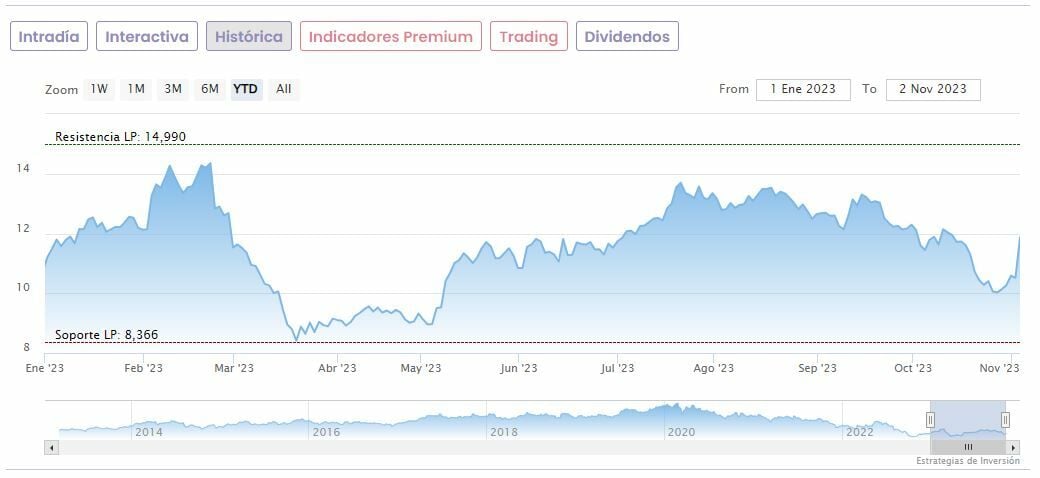
Task: Show the Dividendos tab
Action: tap(627, 37)
